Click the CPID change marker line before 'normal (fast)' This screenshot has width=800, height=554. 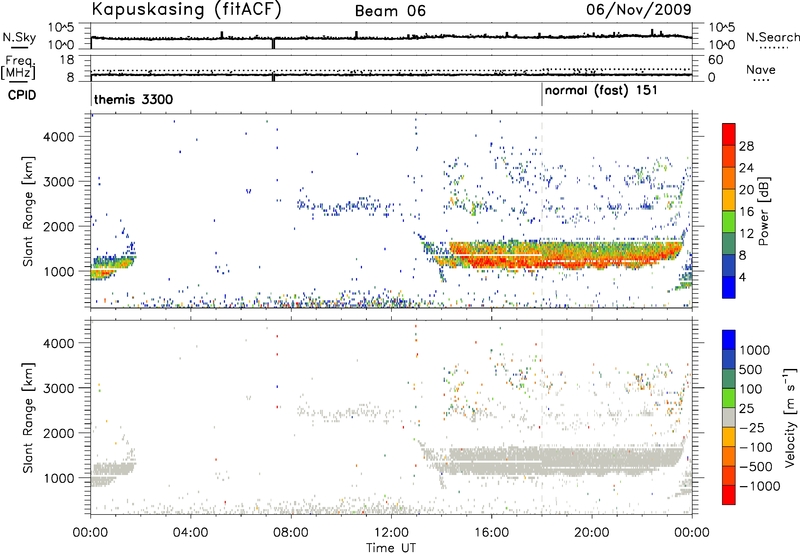coord(542,95)
